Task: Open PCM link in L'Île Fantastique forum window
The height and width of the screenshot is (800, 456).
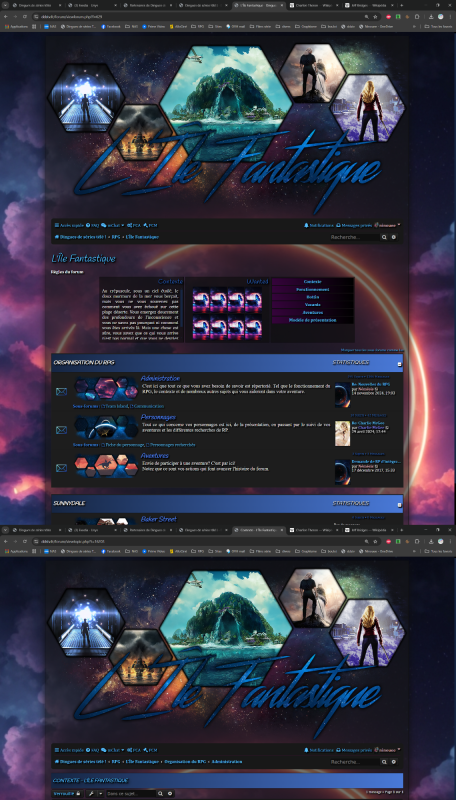Action: [150, 225]
